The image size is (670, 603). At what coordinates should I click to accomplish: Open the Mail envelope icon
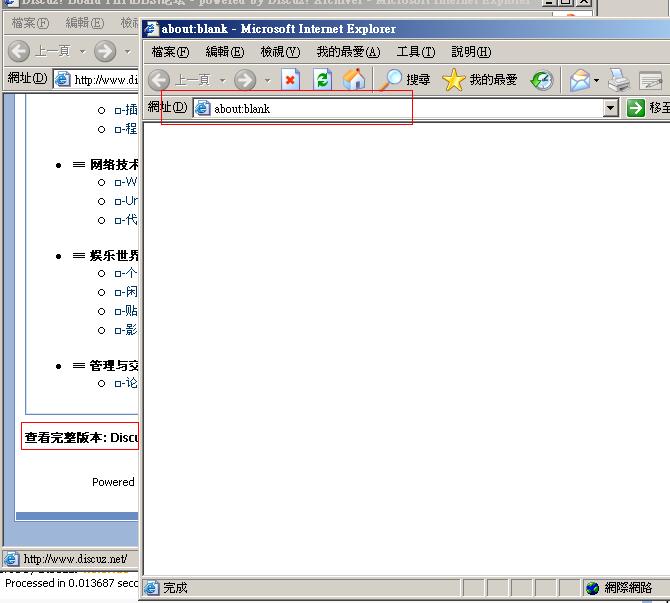click(580, 80)
